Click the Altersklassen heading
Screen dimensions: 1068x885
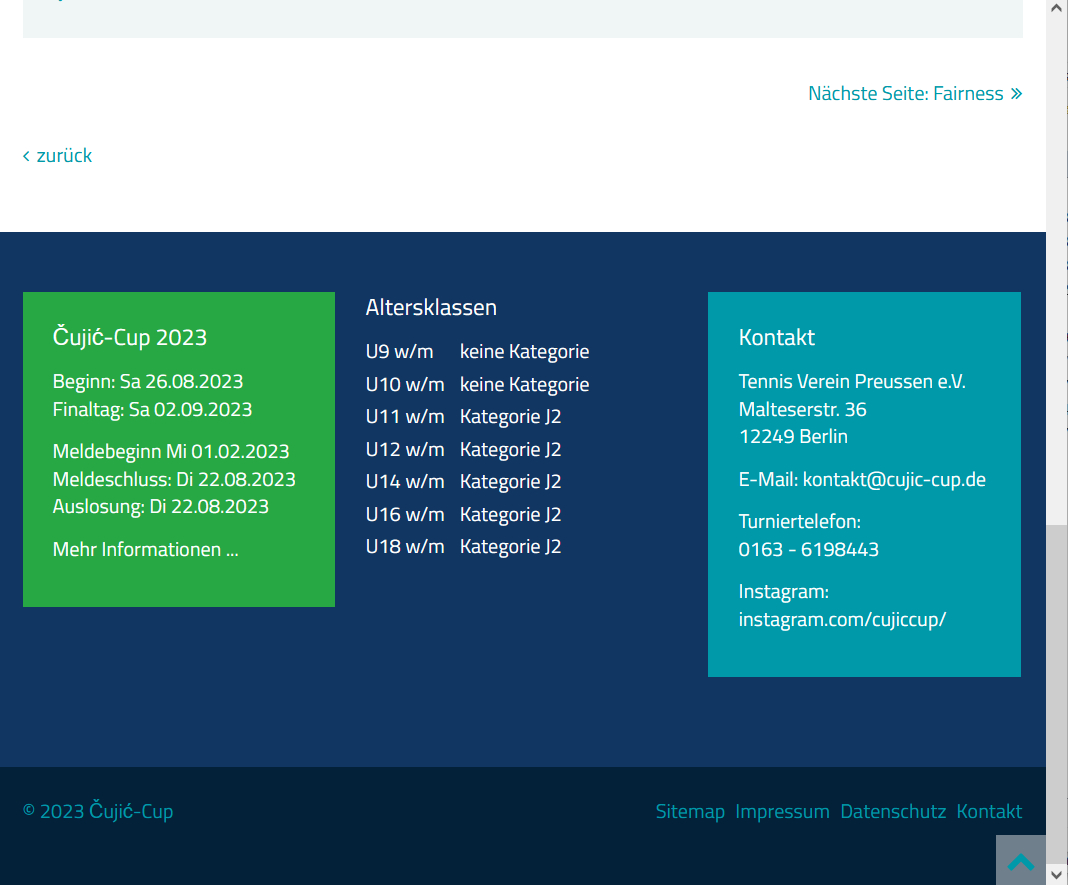(431, 307)
